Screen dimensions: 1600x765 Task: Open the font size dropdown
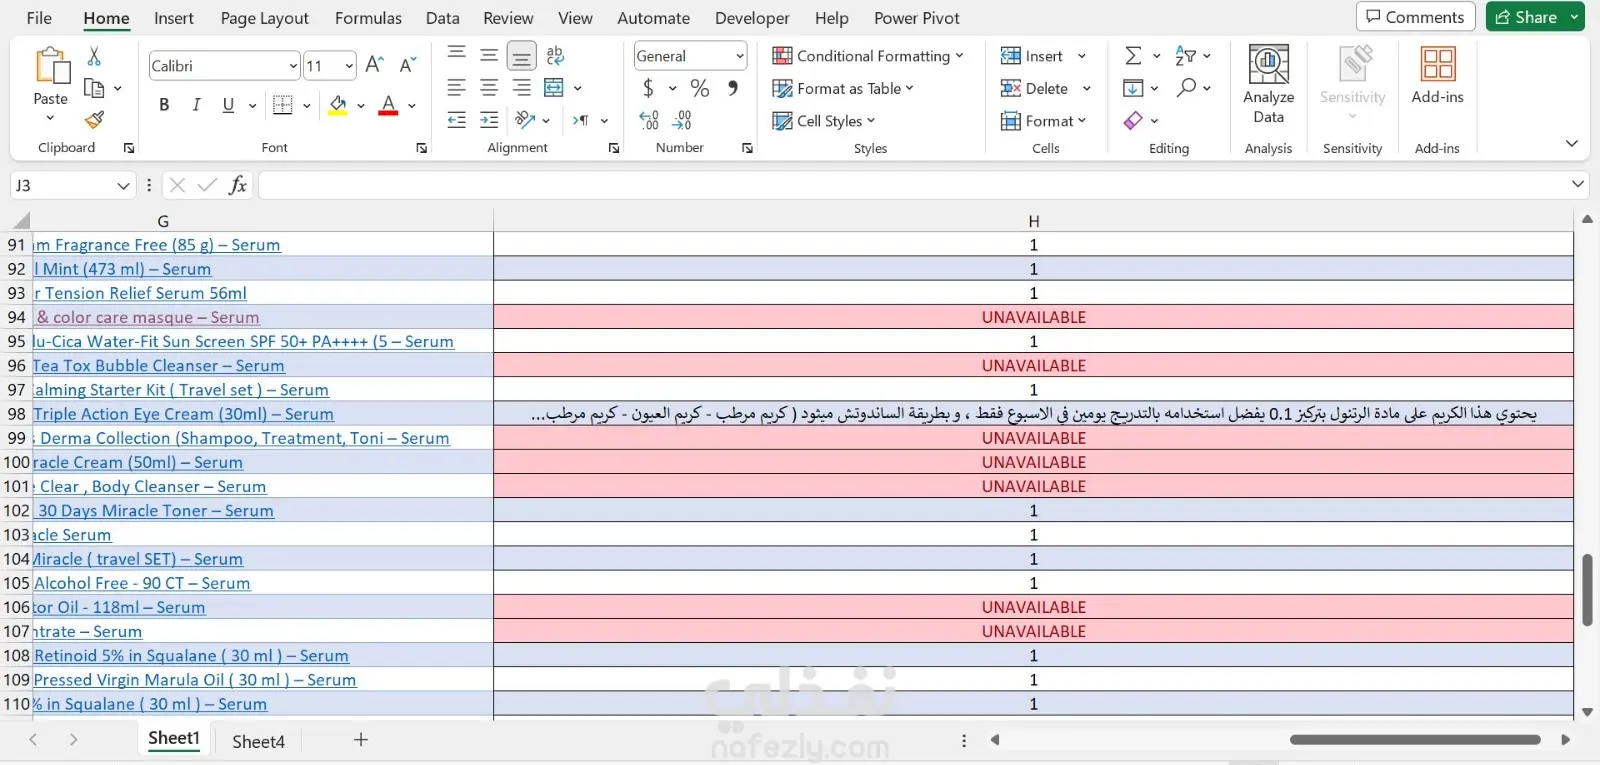coord(349,66)
